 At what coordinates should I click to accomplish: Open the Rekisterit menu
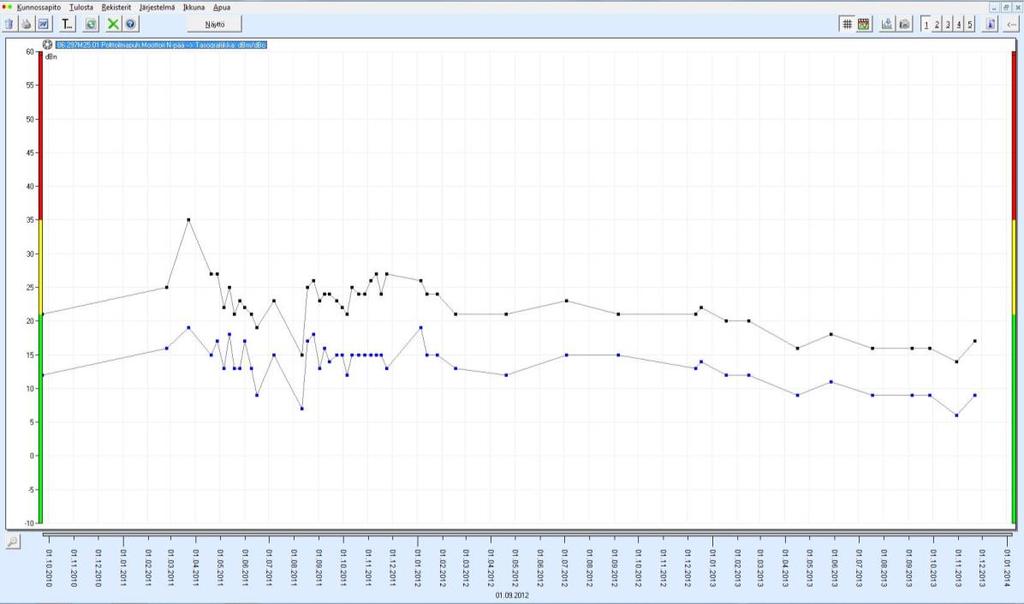coord(116,7)
